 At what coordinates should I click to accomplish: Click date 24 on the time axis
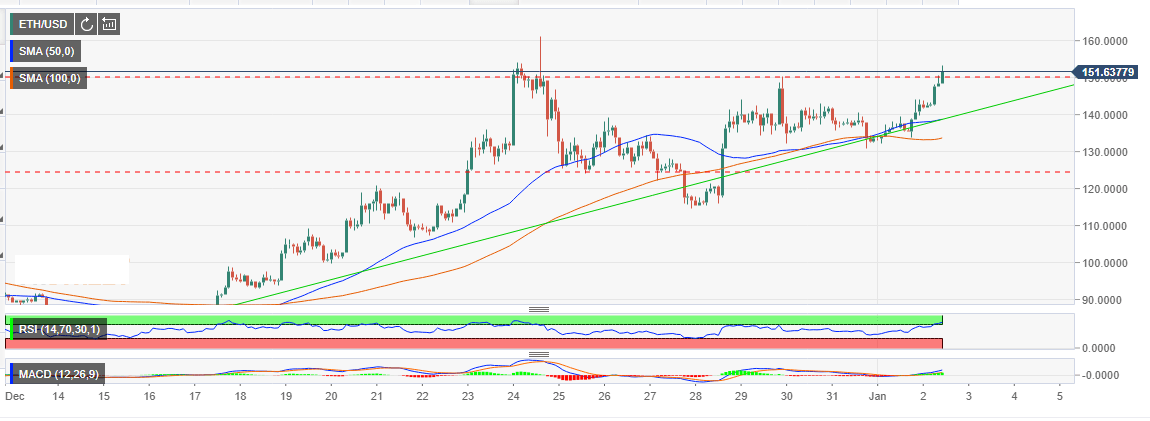coord(513,397)
